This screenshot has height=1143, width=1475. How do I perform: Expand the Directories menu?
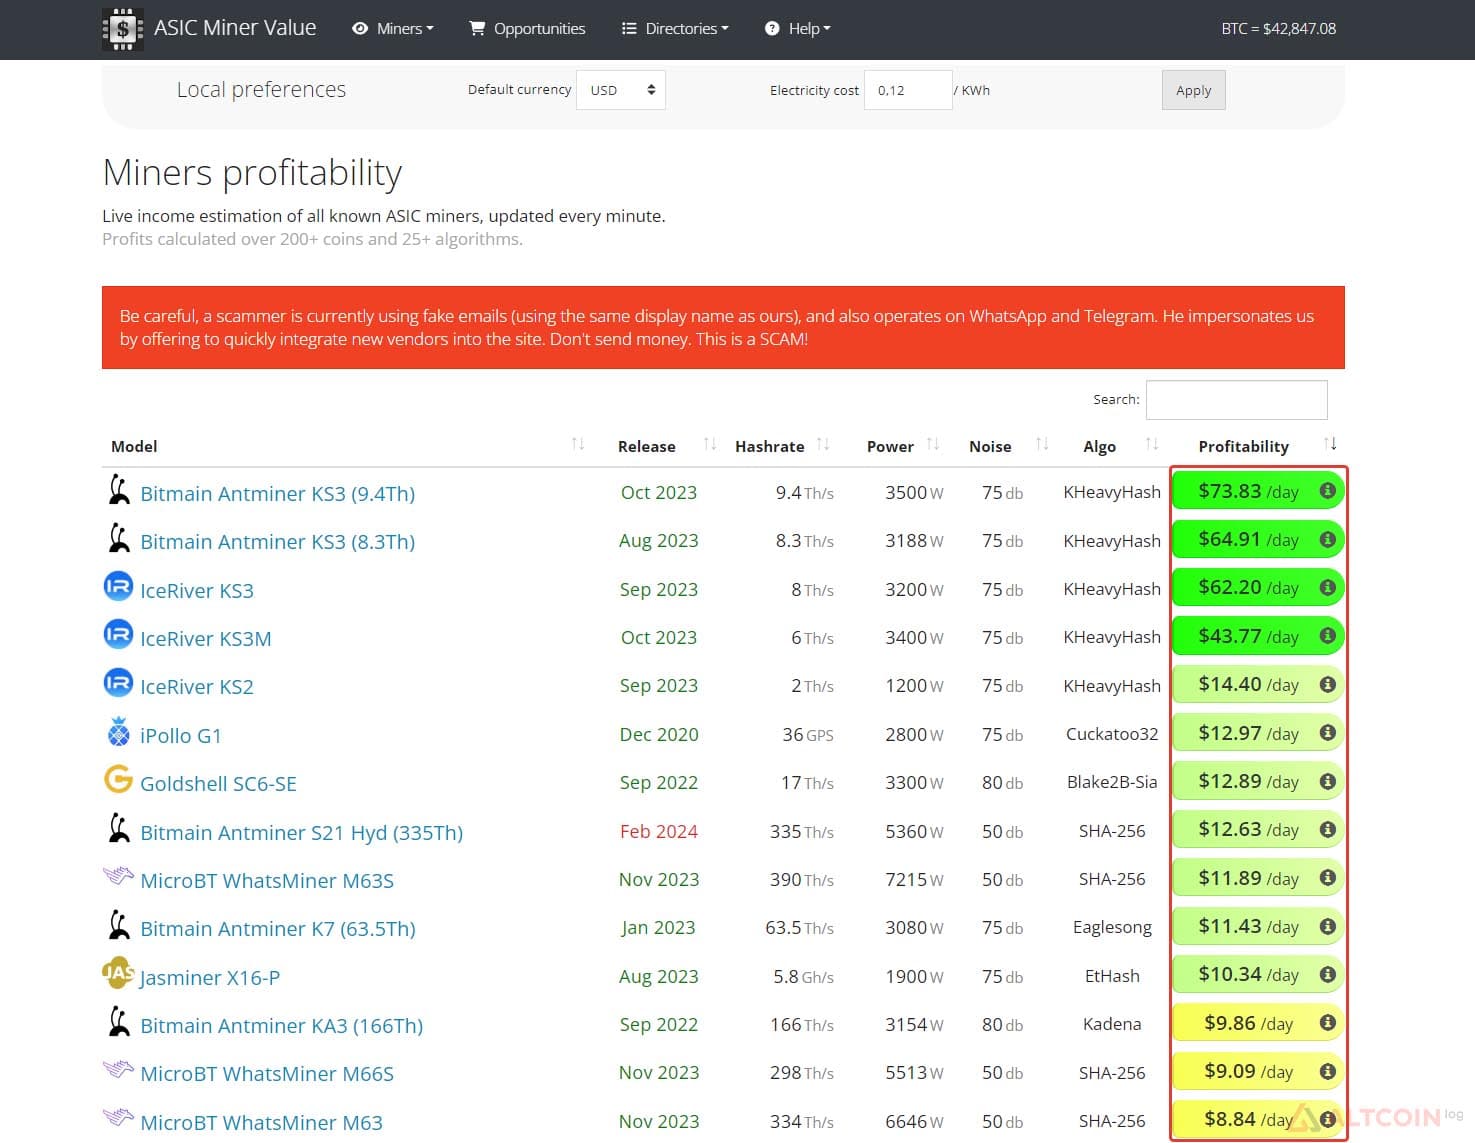[x=675, y=29]
